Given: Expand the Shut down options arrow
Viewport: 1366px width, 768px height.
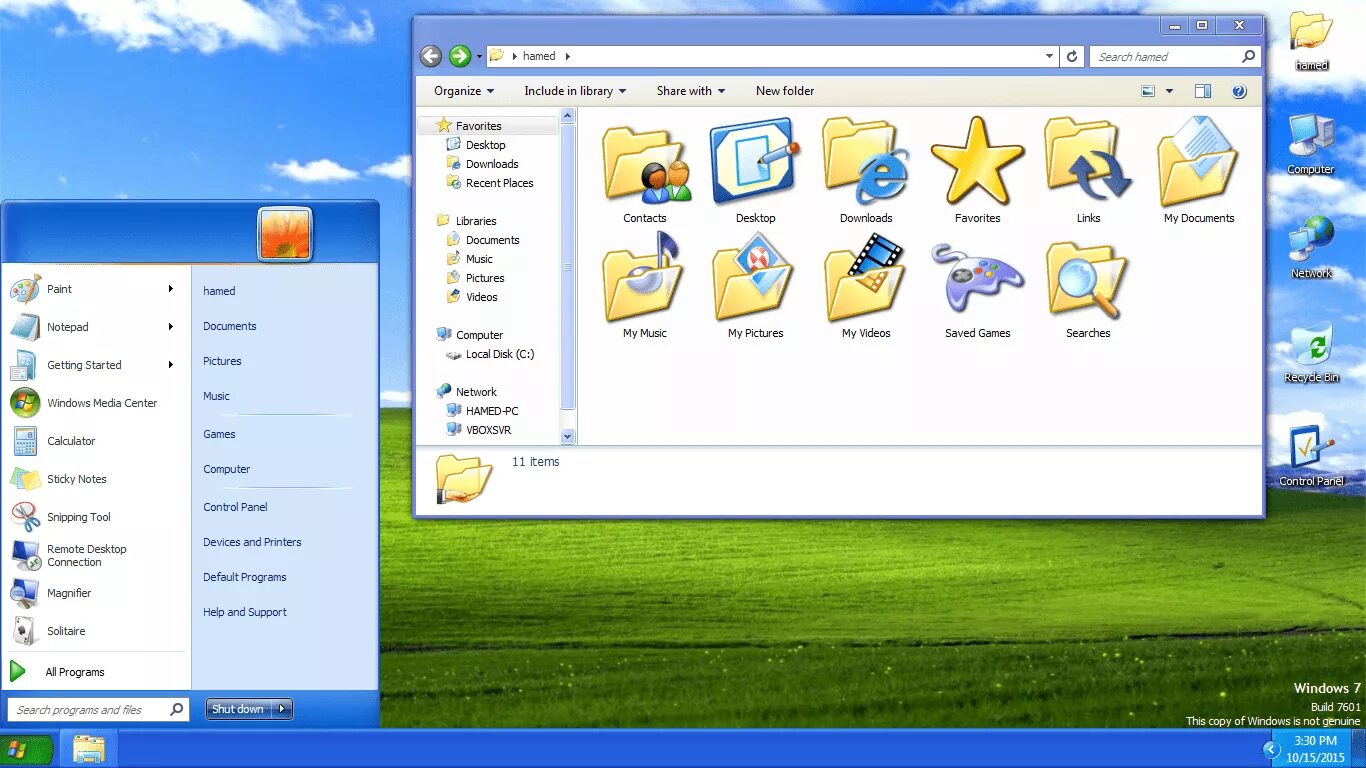Looking at the screenshot, I should pos(282,708).
